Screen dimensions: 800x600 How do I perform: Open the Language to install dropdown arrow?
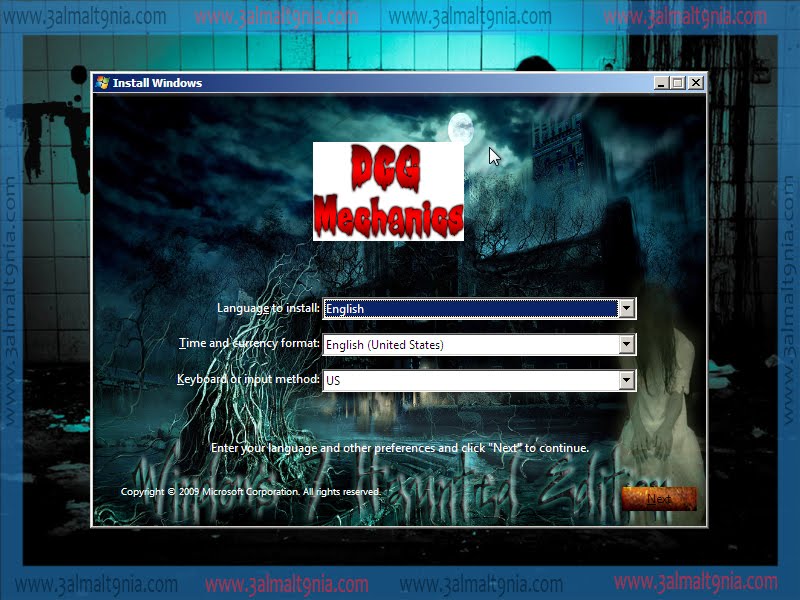[x=627, y=309]
